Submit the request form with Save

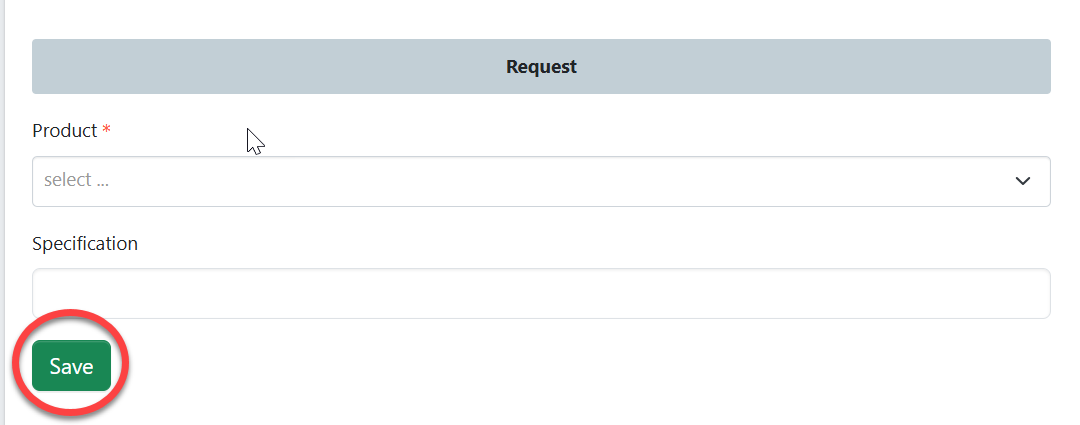[x=71, y=366]
